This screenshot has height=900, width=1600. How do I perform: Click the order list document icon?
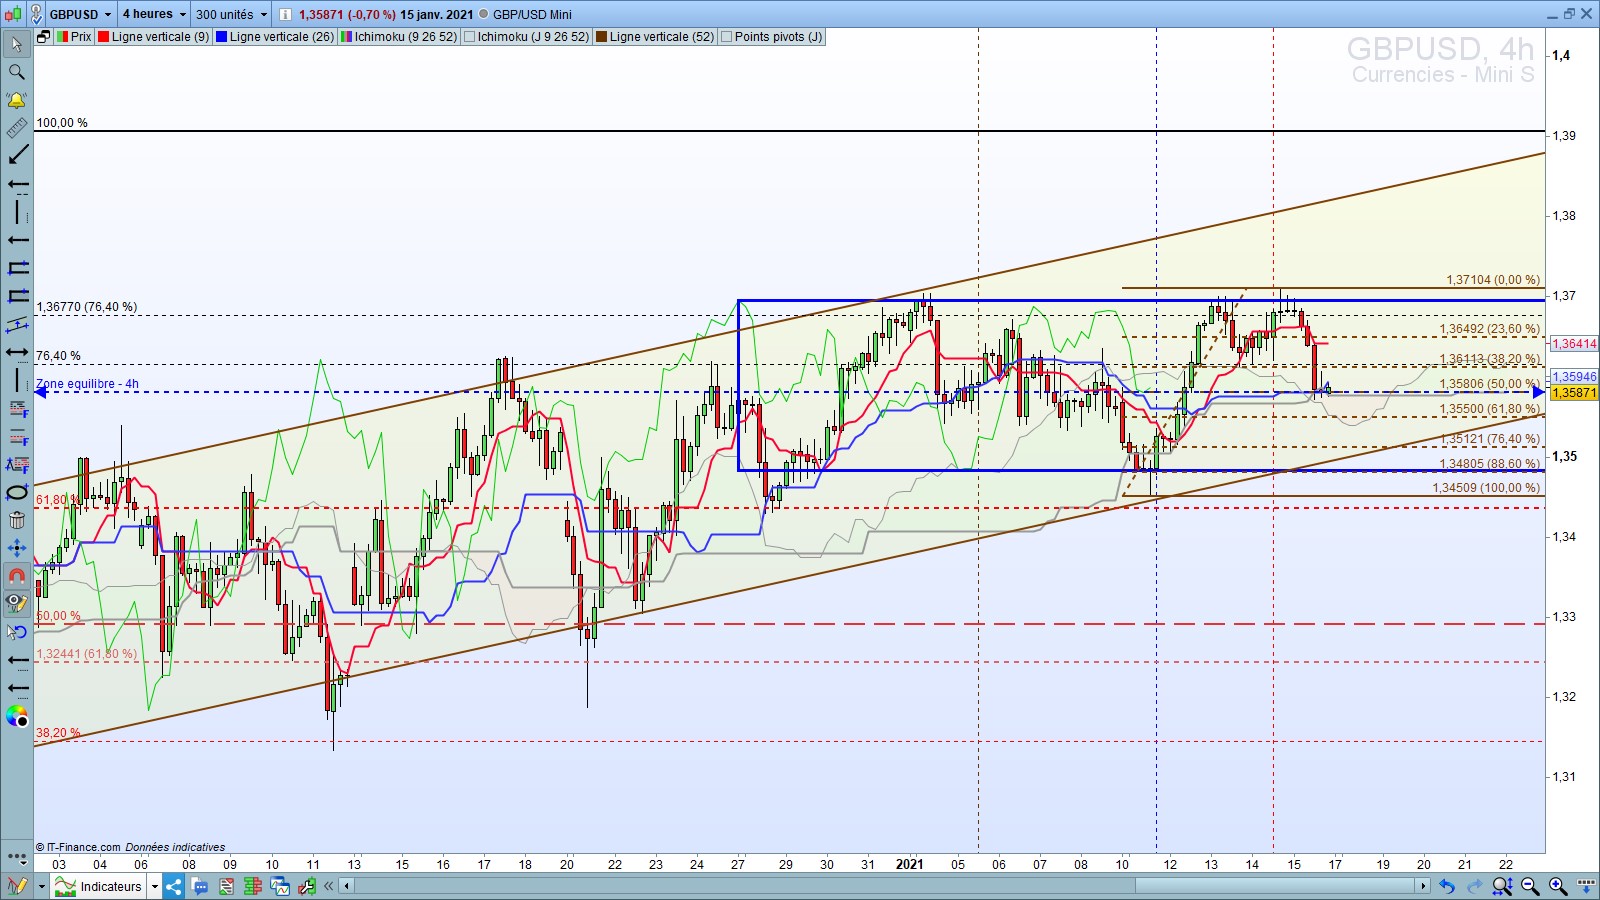pyautogui.click(x=226, y=886)
